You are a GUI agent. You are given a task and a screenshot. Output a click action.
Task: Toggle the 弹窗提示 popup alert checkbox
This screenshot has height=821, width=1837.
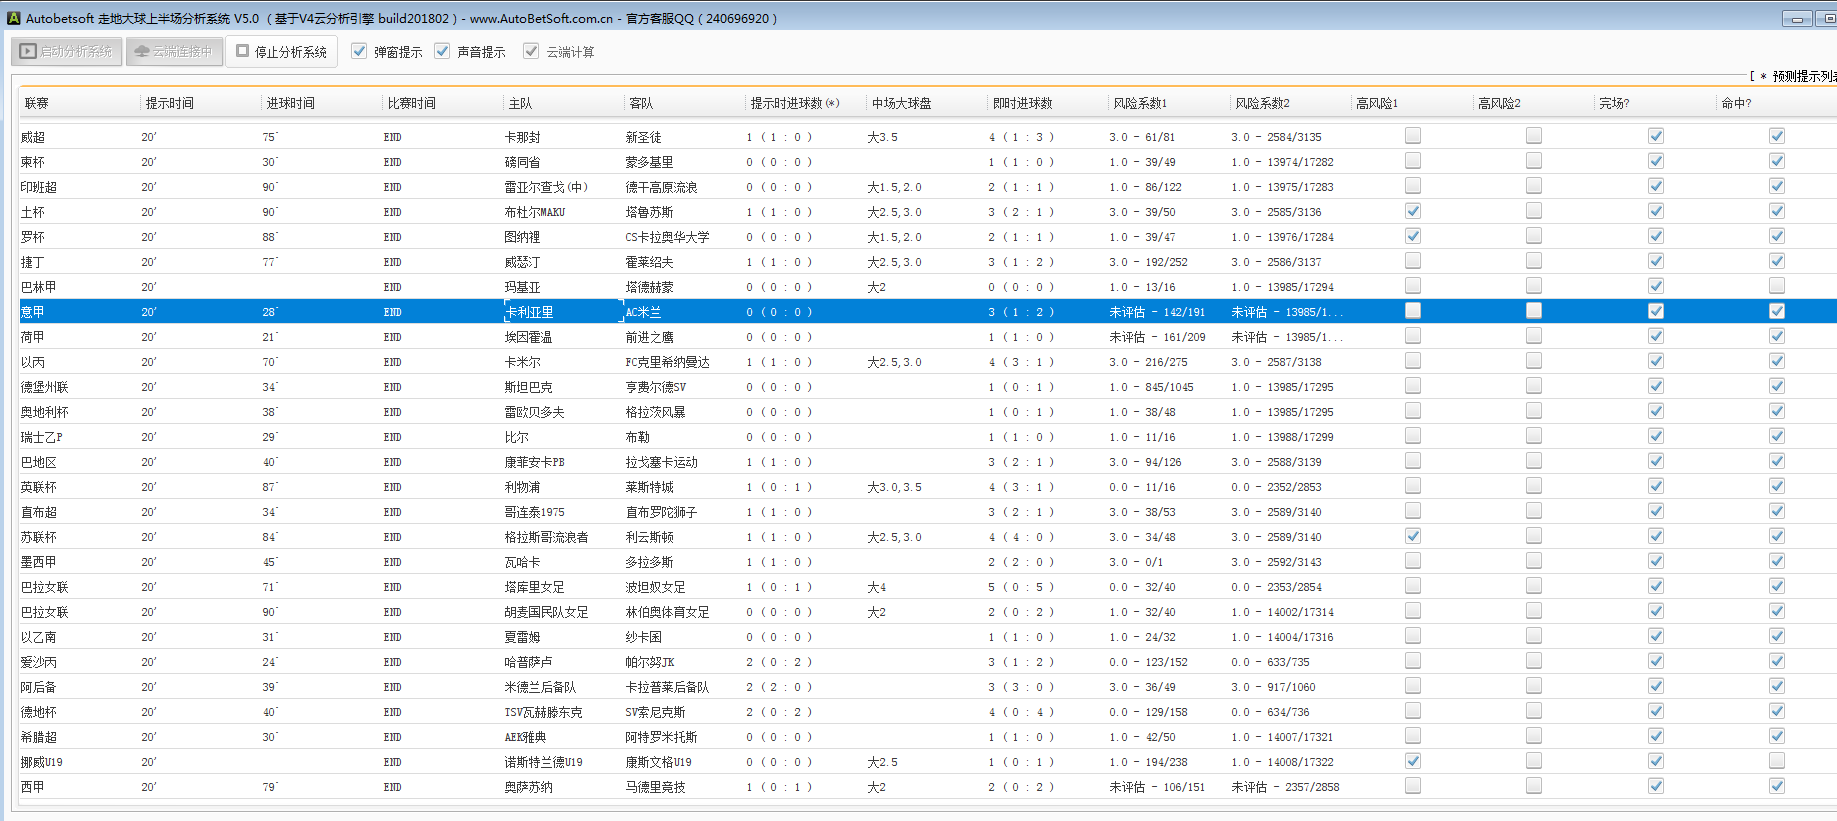pos(359,51)
